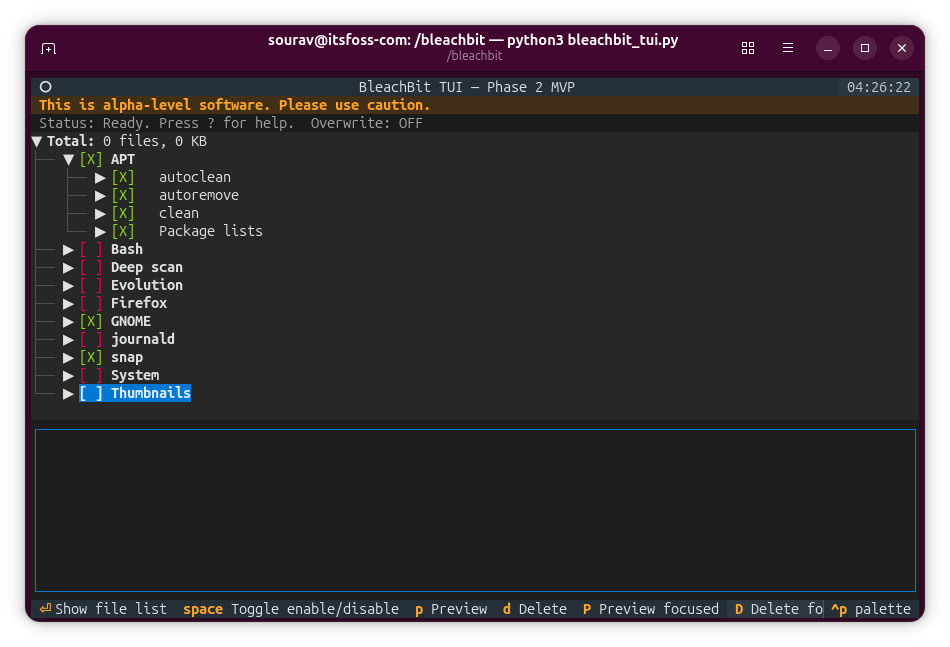Uncheck the clean checkbox under APT
950x647 pixels.
(x=123, y=213)
